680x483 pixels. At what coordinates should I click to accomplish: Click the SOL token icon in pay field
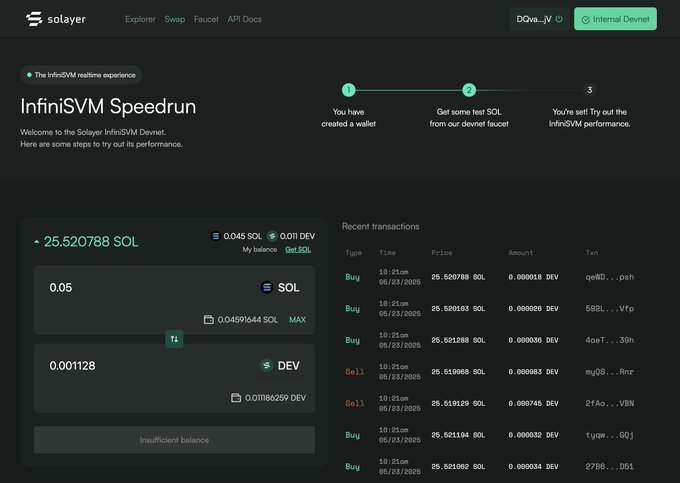(266, 287)
